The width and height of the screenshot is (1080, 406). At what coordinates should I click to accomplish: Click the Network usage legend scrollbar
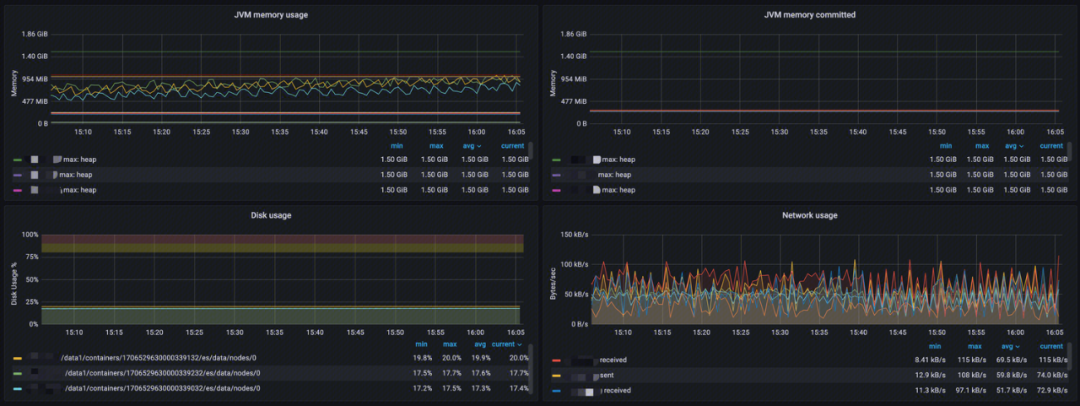(1070, 355)
